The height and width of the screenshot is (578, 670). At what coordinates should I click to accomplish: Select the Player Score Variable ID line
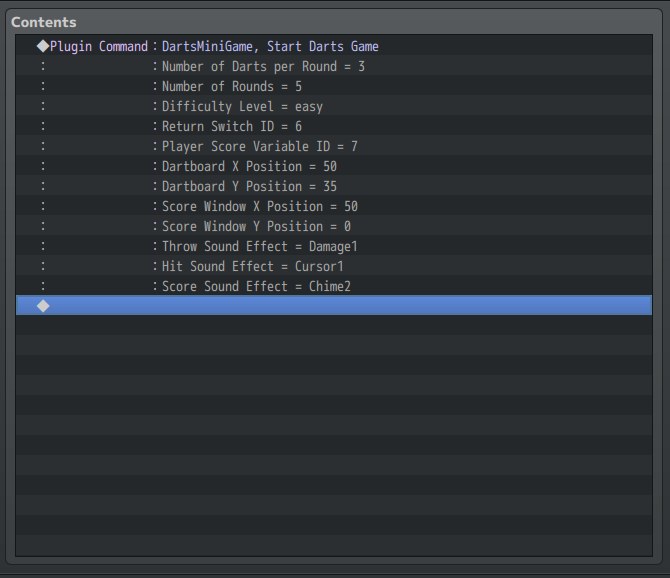pos(334,146)
